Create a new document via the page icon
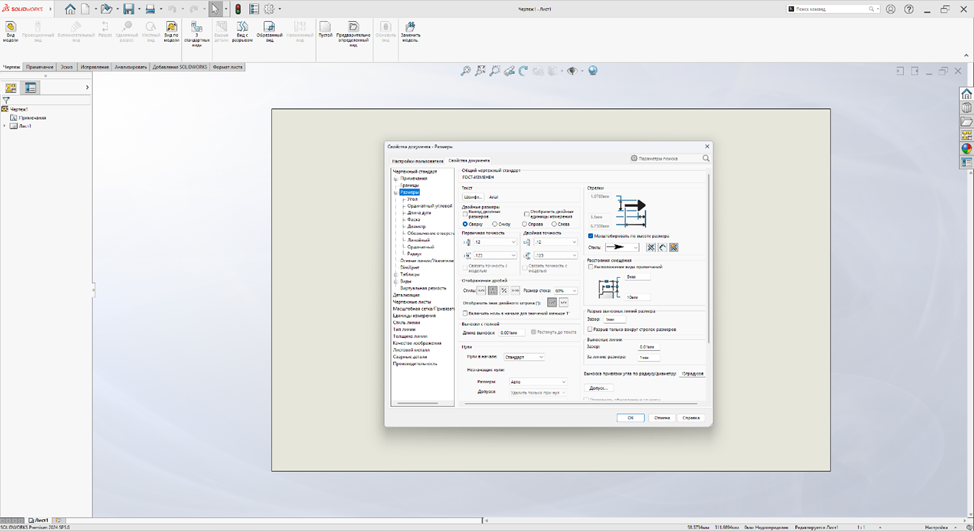The height and width of the screenshot is (531, 974). point(85,9)
